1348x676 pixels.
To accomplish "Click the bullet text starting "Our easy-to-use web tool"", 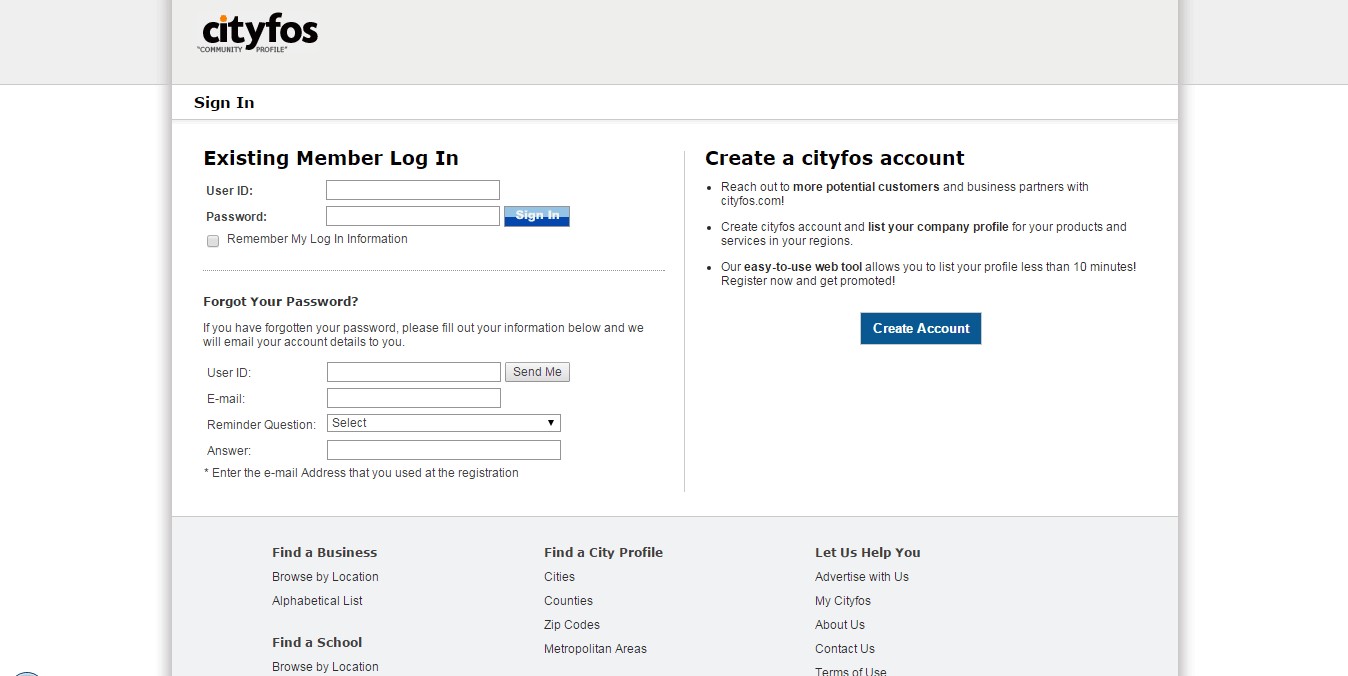I will click(928, 274).
